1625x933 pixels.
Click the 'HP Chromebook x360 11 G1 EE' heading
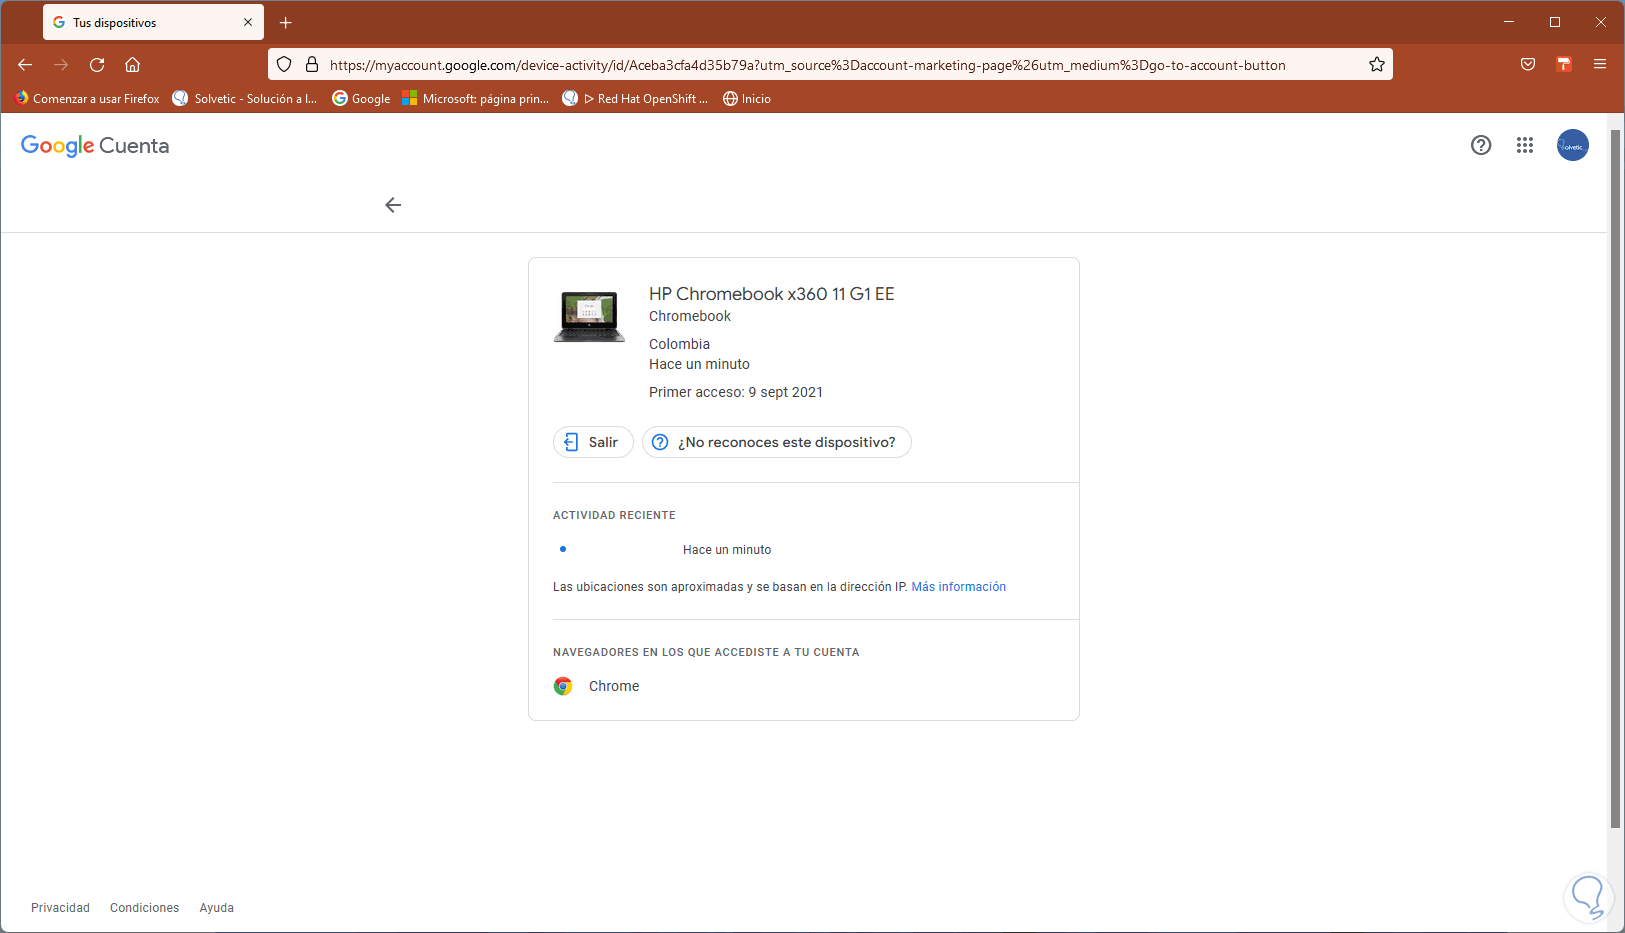pos(772,294)
